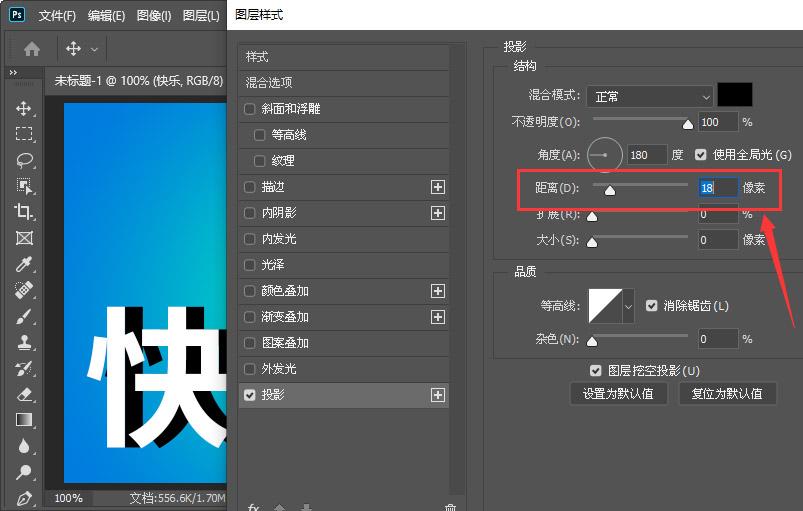Select the Eyedropper tool
This screenshot has width=803, height=511.
(x=24, y=264)
